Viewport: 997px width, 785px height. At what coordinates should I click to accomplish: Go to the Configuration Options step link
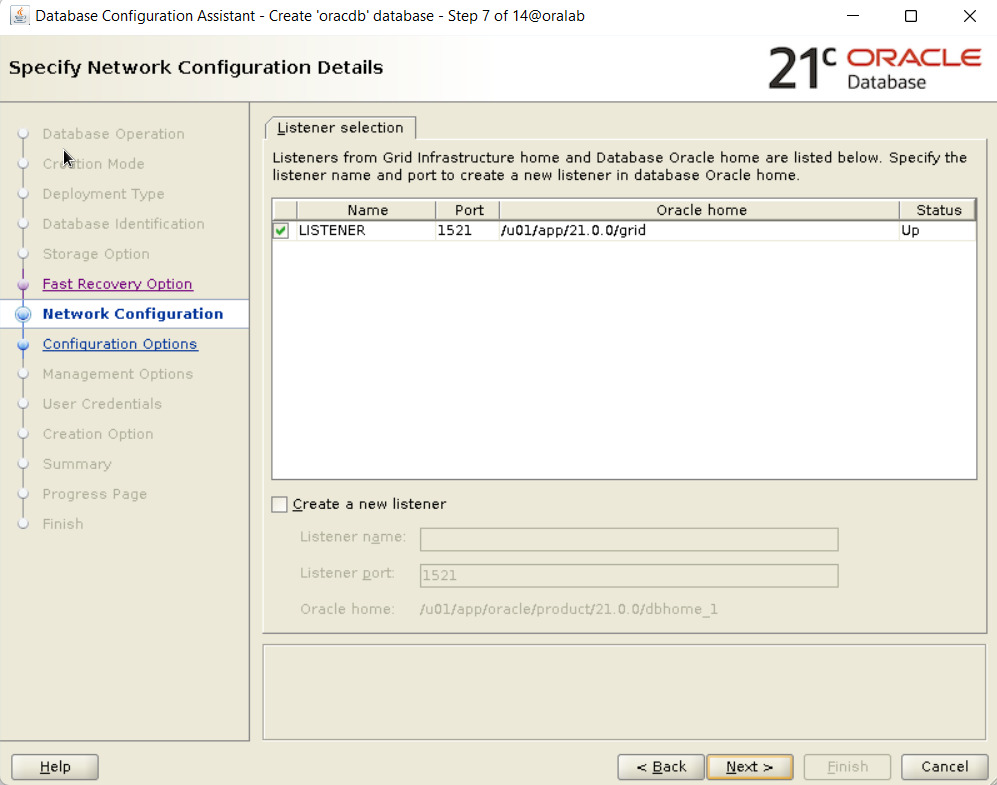[x=120, y=344]
